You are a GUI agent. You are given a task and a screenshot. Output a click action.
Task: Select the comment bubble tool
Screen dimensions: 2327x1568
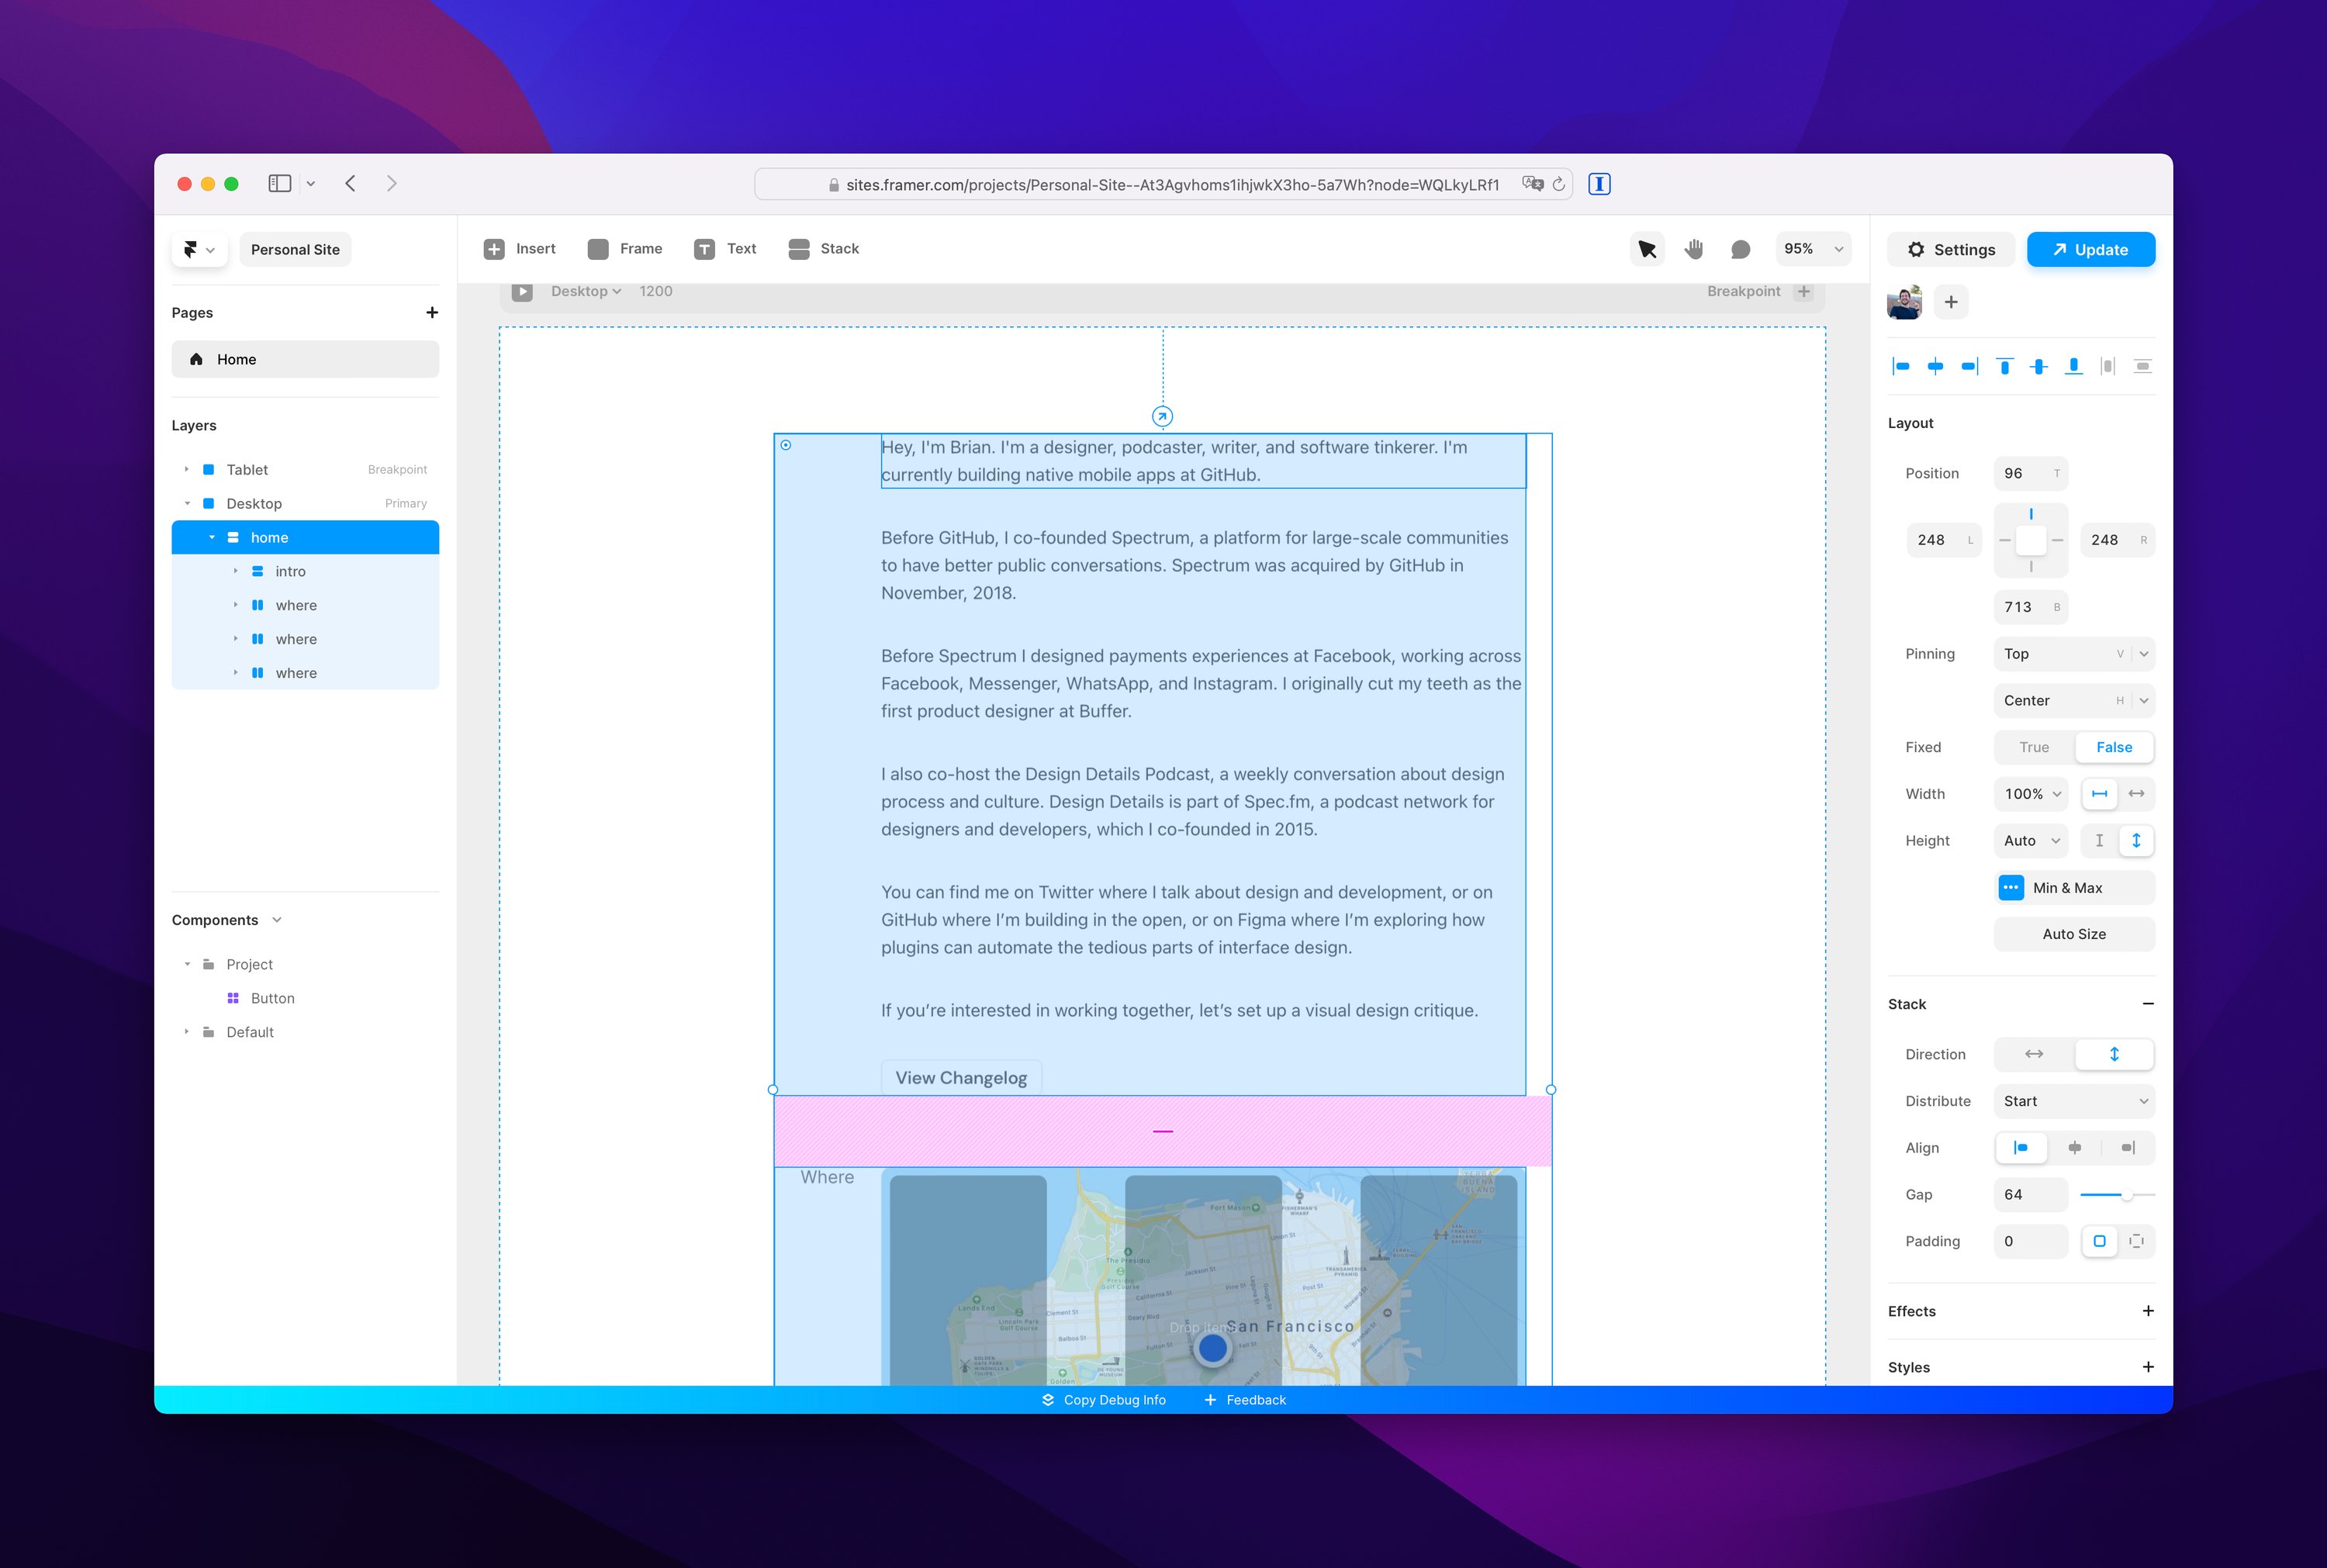click(1740, 249)
